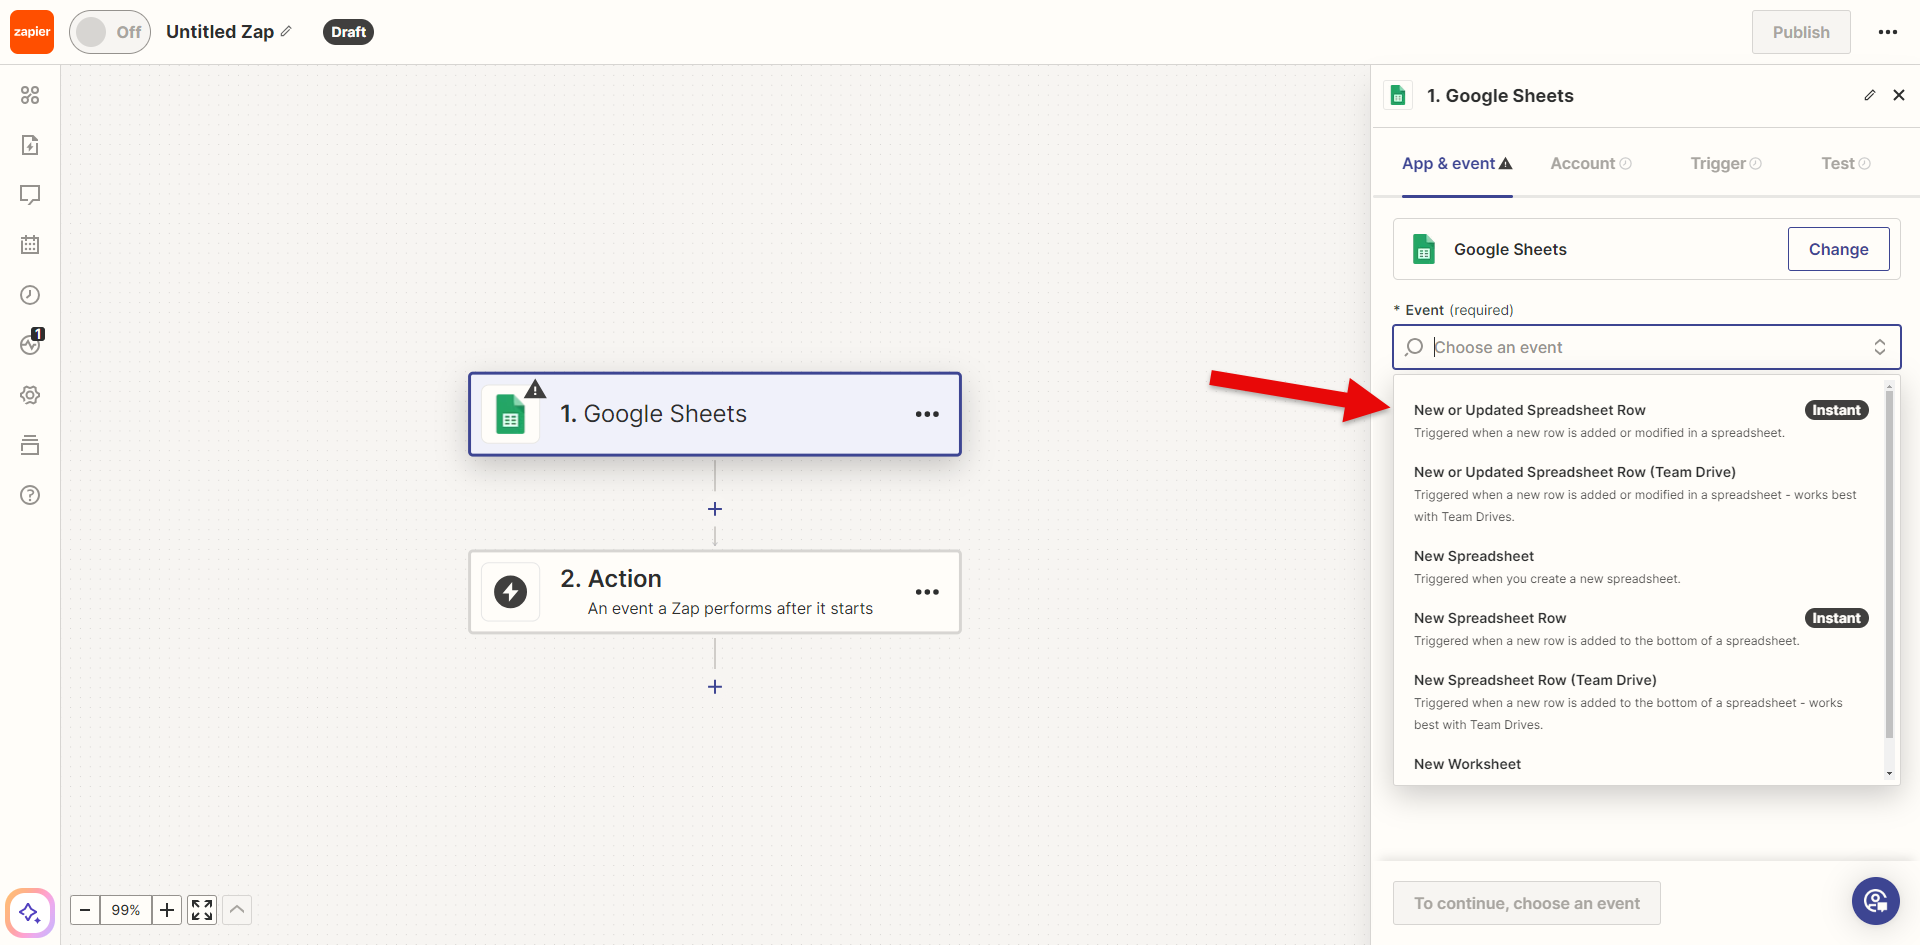1920x945 pixels.
Task: Open the comments sidebar icon
Action: [30, 195]
